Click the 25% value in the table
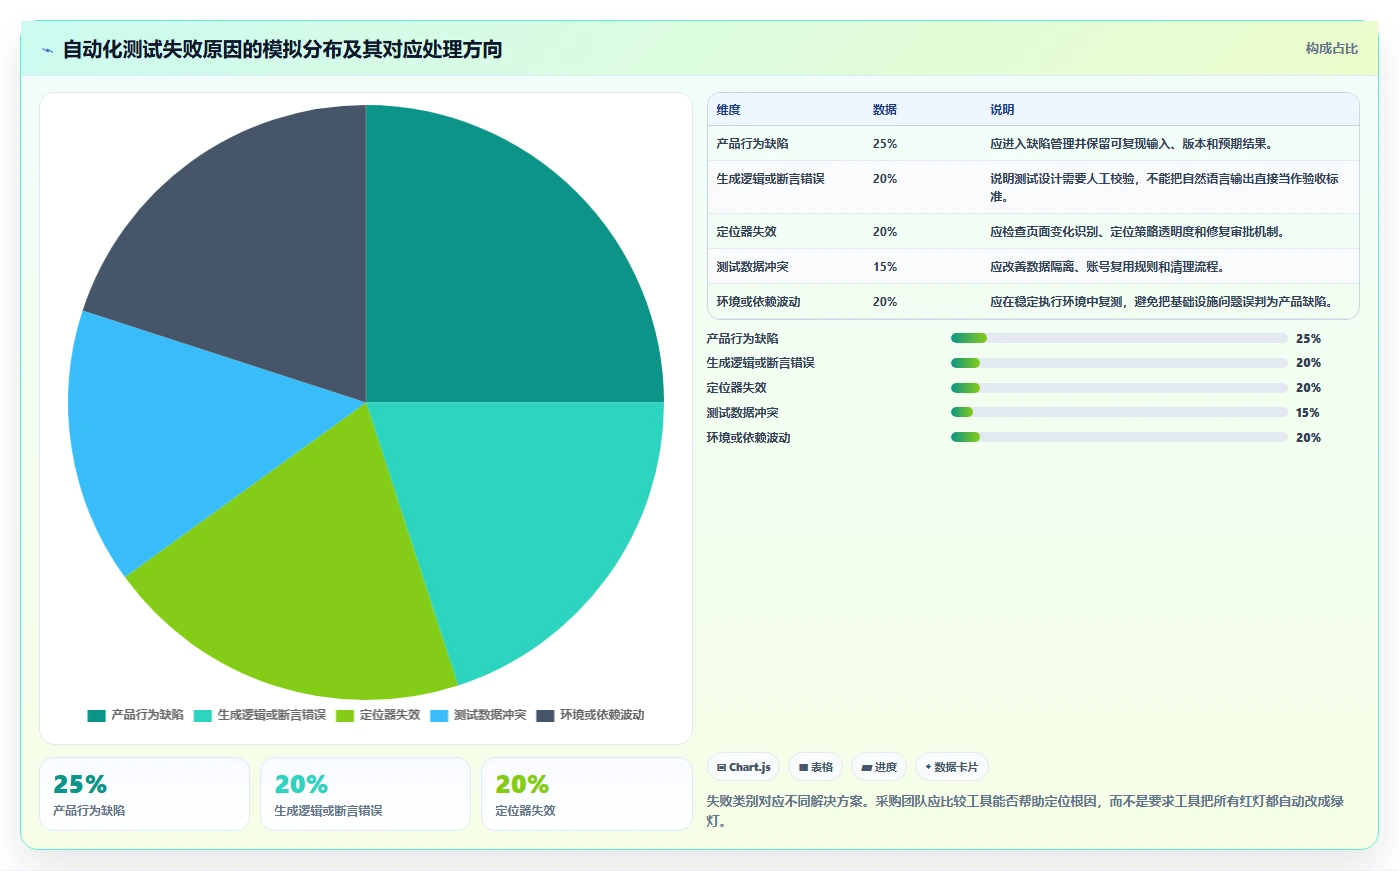Screen dimensions: 1399x871 (x=885, y=144)
